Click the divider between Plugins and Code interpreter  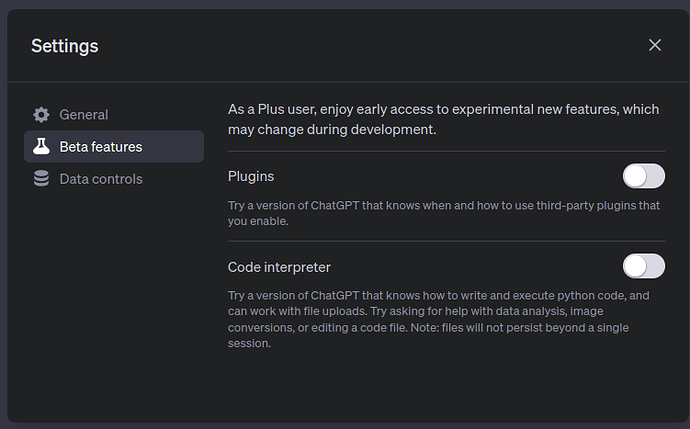click(446, 241)
